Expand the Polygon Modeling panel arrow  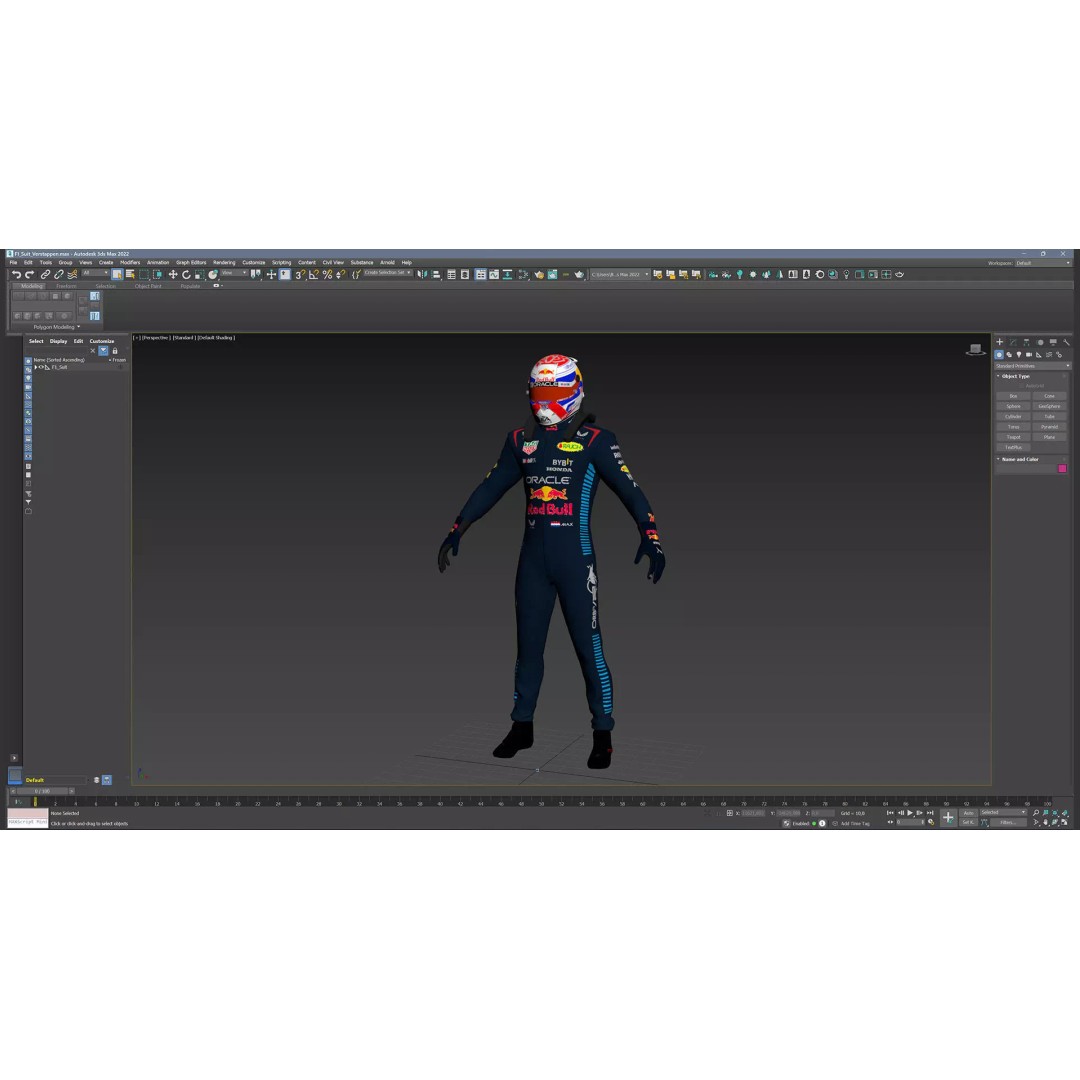pyautogui.click(x=79, y=326)
